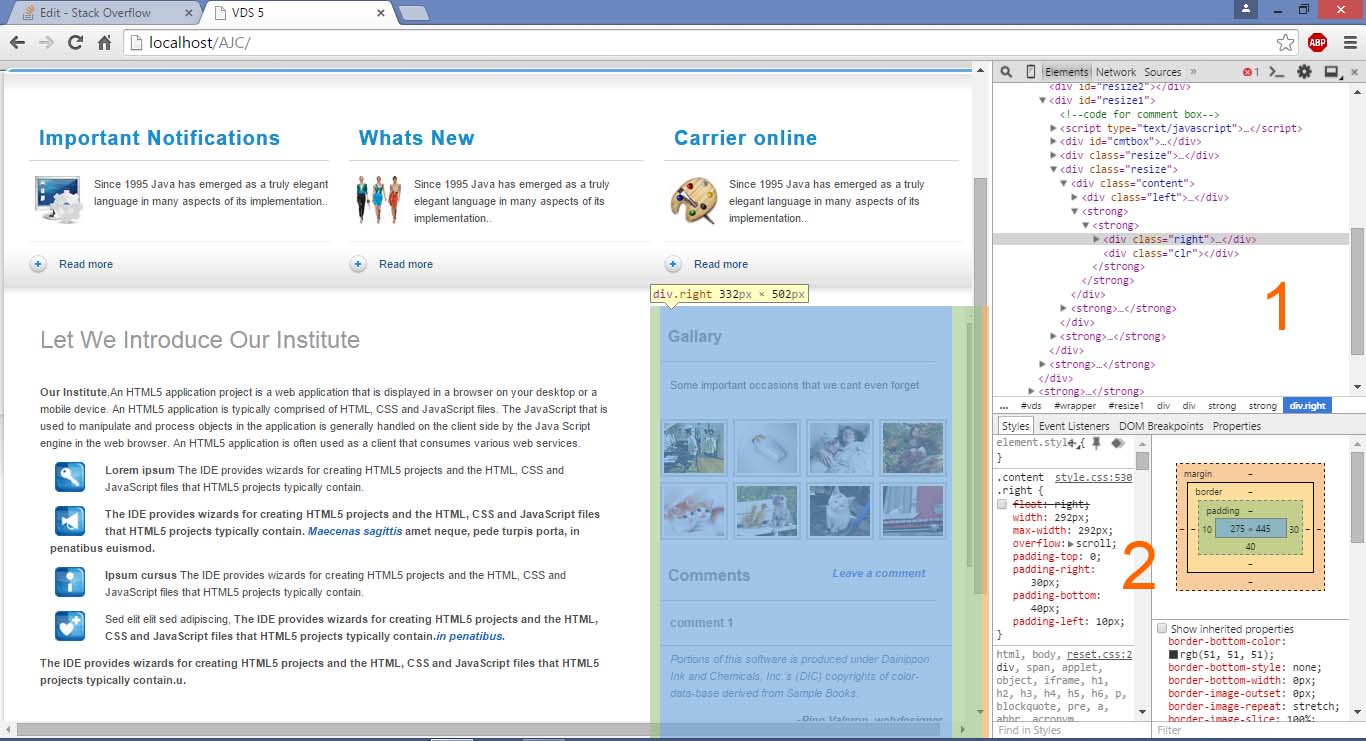Click Read more under Carrier online
The width and height of the screenshot is (1366, 741).
(721, 264)
